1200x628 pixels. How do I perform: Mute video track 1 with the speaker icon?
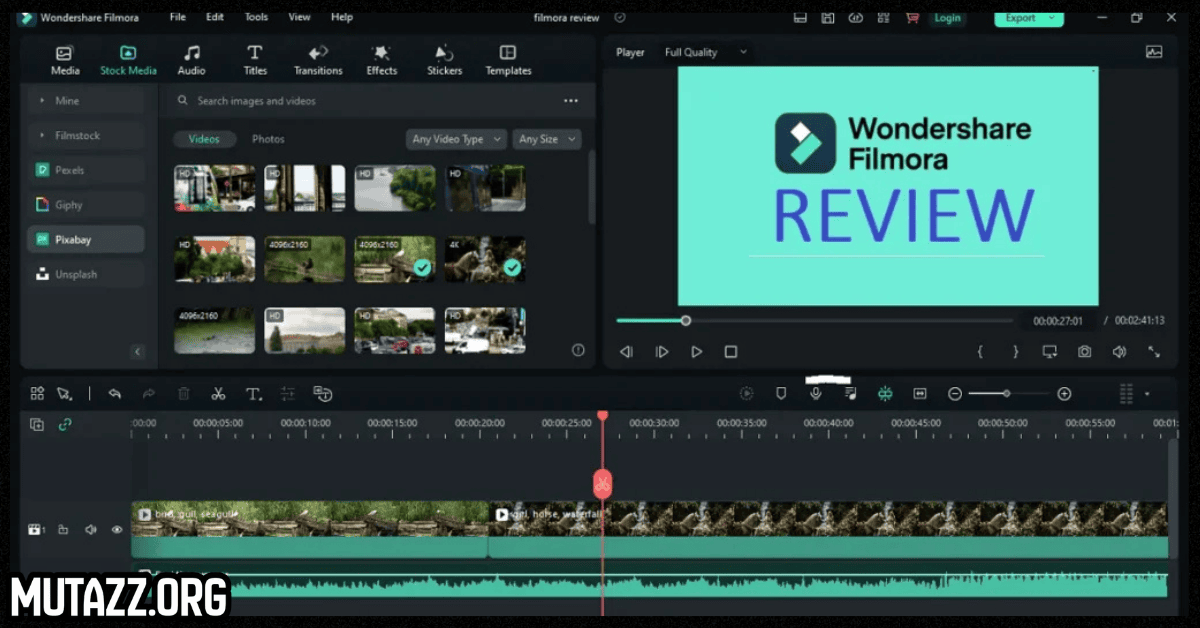(91, 530)
